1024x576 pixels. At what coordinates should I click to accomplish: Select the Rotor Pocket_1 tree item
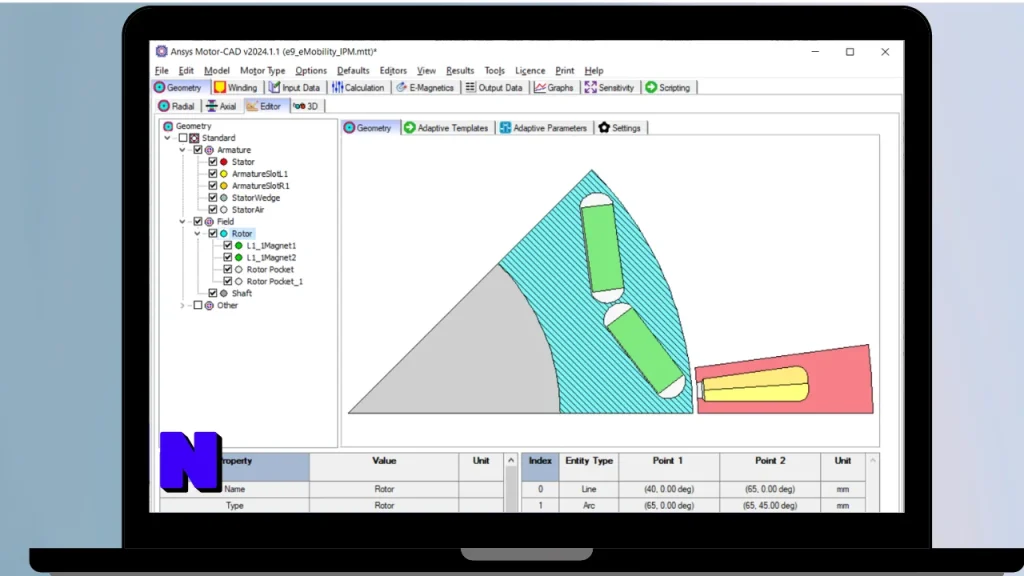tap(275, 281)
